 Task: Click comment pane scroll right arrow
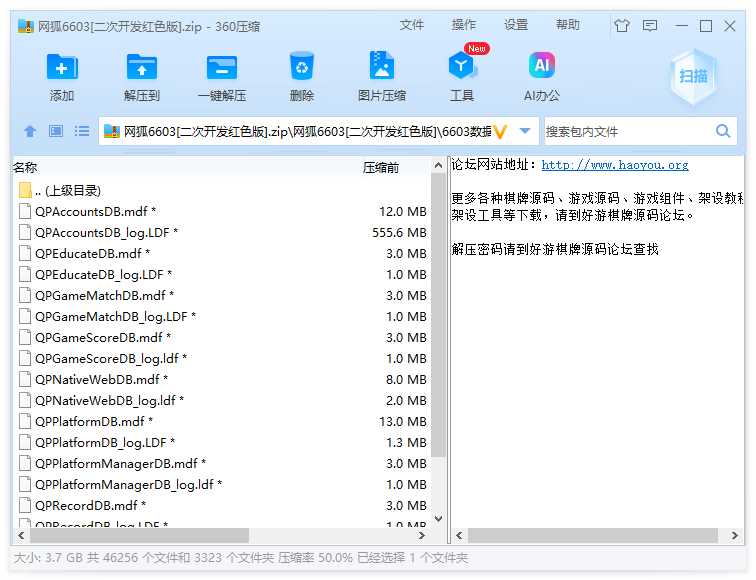(734, 535)
